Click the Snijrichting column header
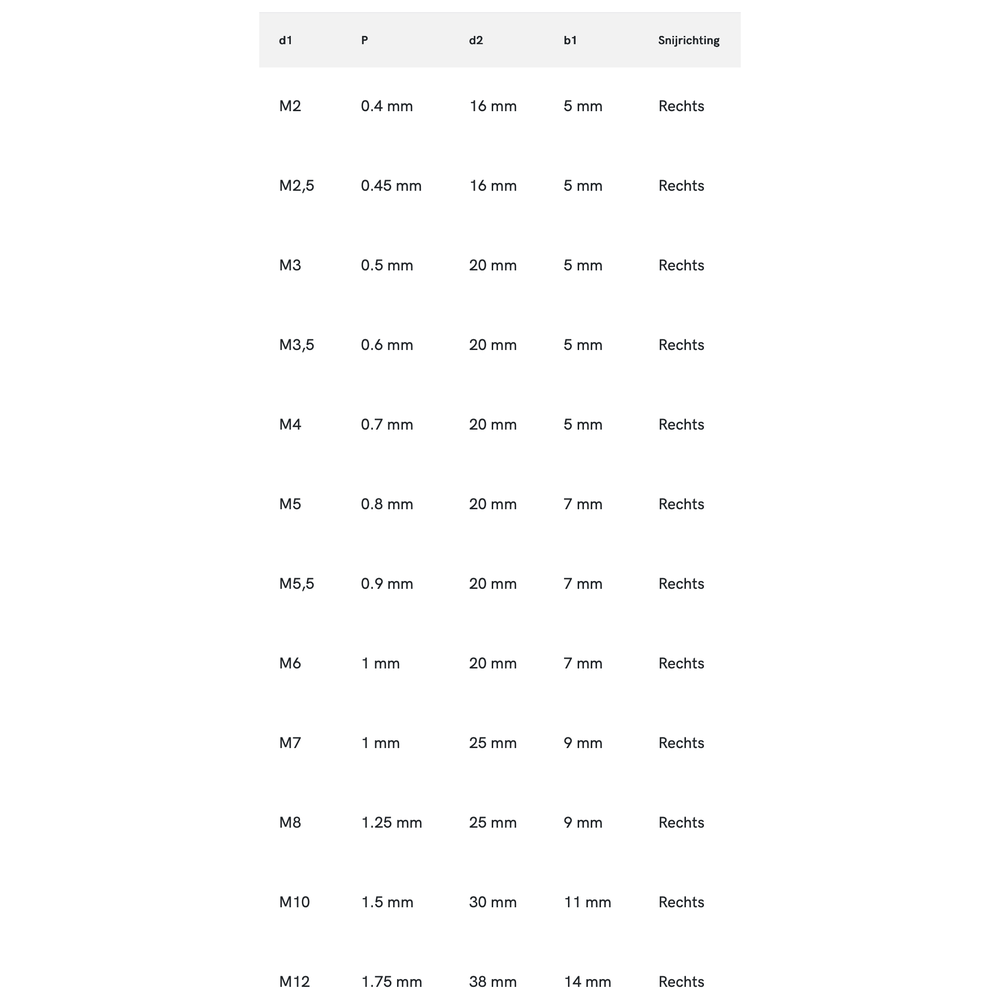The width and height of the screenshot is (1000, 1000). (x=688, y=41)
